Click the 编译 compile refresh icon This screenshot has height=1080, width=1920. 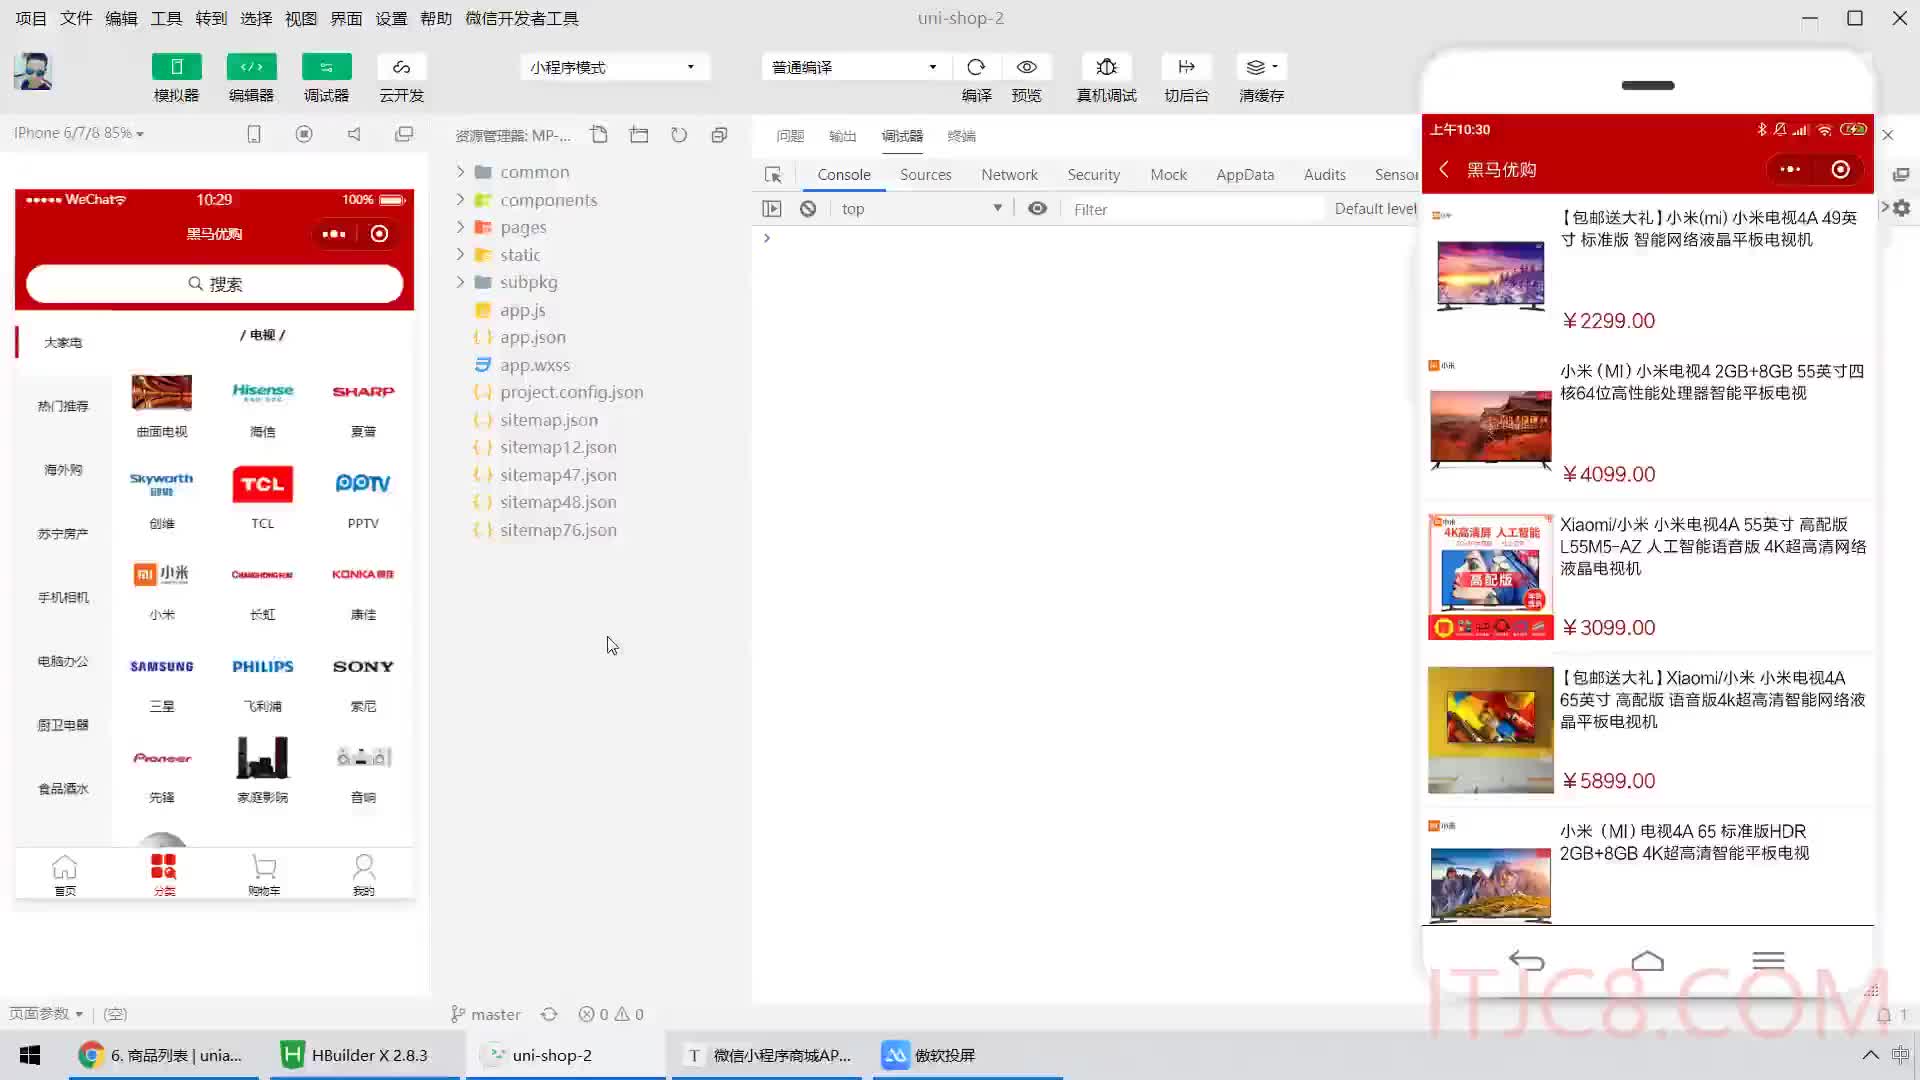click(x=976, y=67)
